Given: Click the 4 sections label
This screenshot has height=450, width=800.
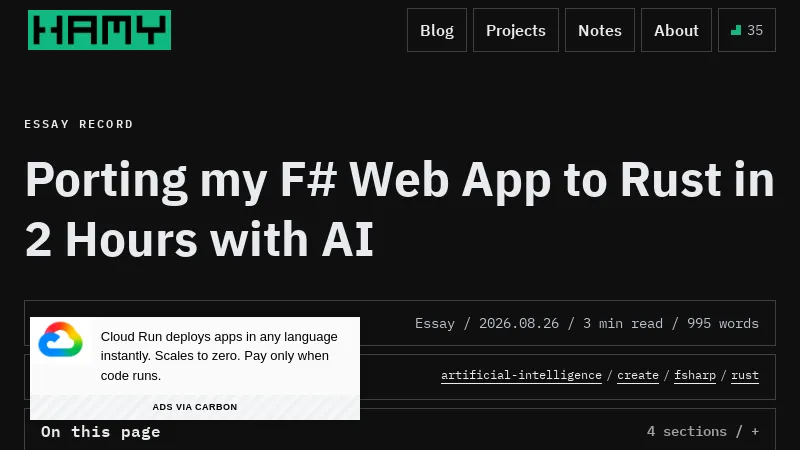Looking at the screenshot, I should point(687,432).
